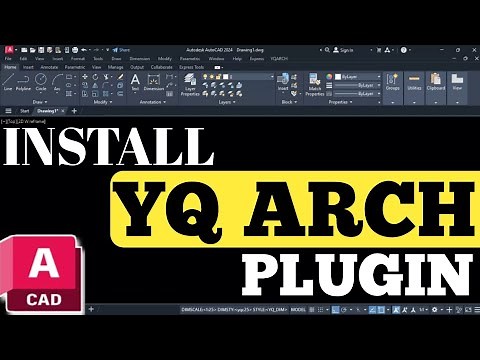Screen dimensions: 480x360
Task: Toggle the MODEL space button in status bar
Action: point(298,310)
